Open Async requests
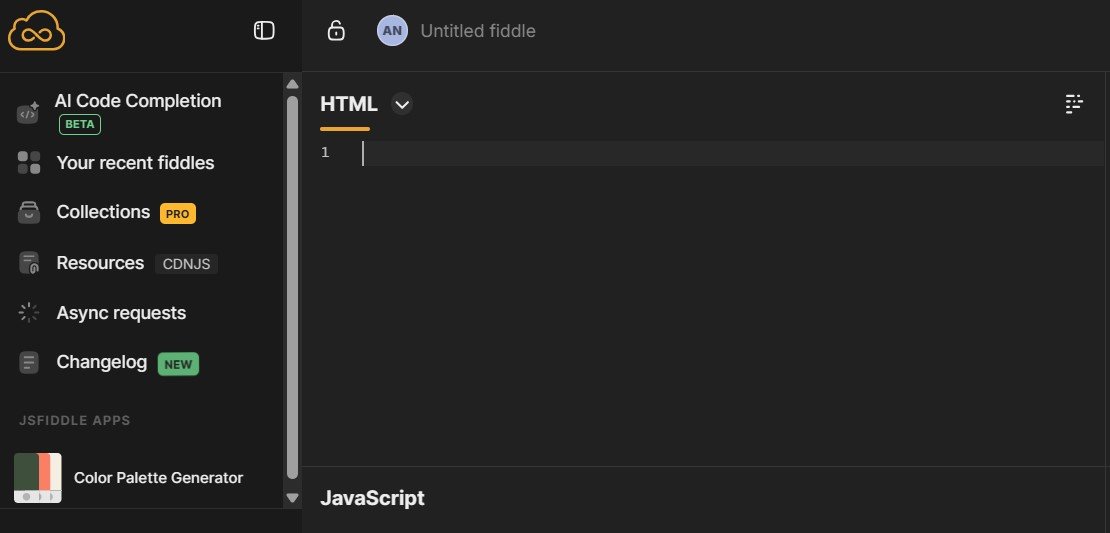The width and height of the screenshot is (1110, 533). point(121,313)
